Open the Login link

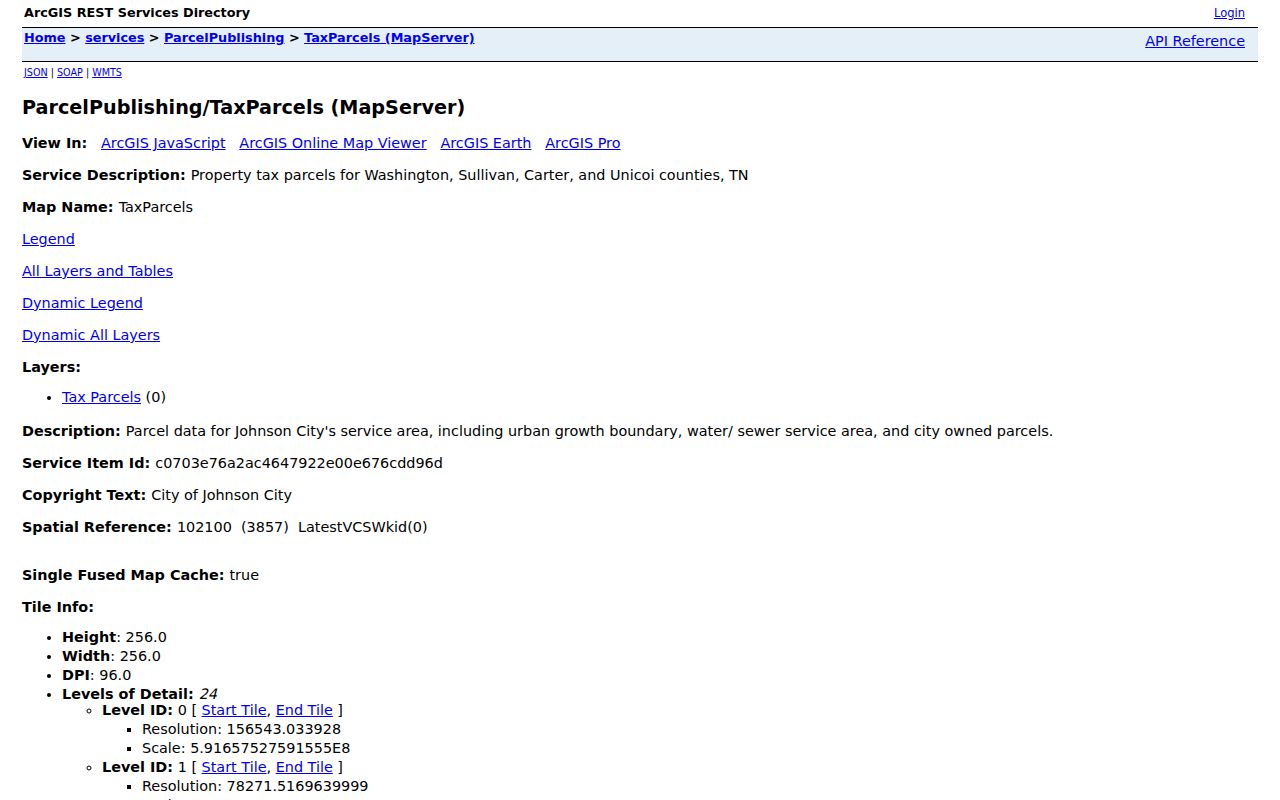coord(1229,13)
